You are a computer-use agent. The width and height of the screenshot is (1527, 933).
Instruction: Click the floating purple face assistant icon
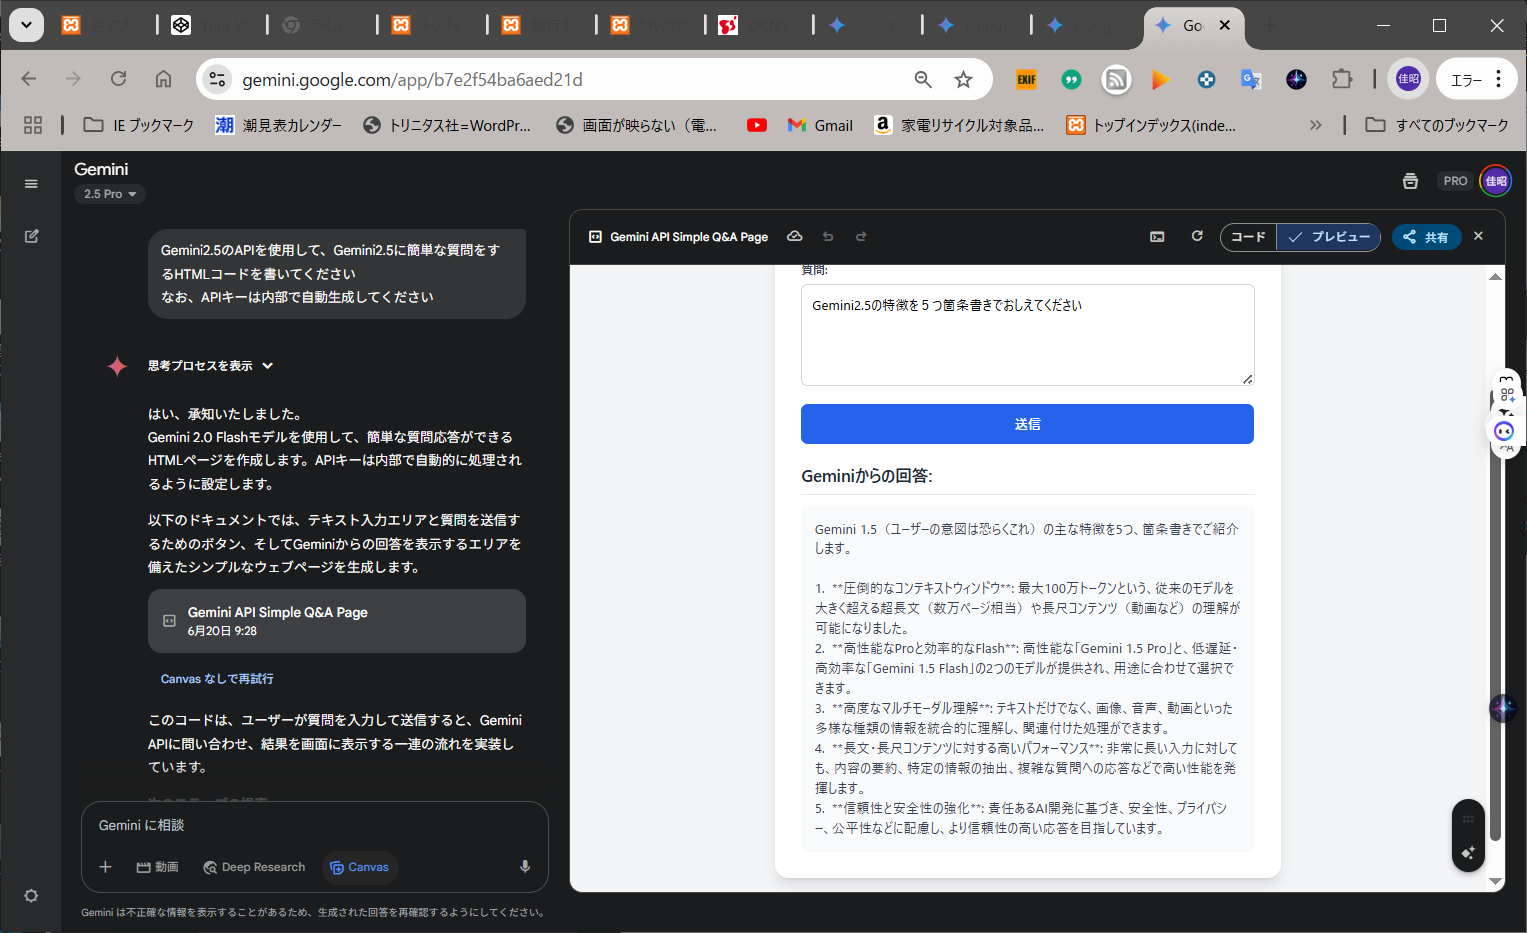pos(1504,431)
